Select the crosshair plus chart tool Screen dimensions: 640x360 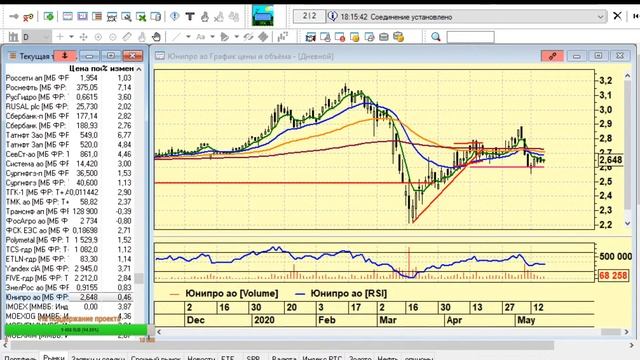60,37
